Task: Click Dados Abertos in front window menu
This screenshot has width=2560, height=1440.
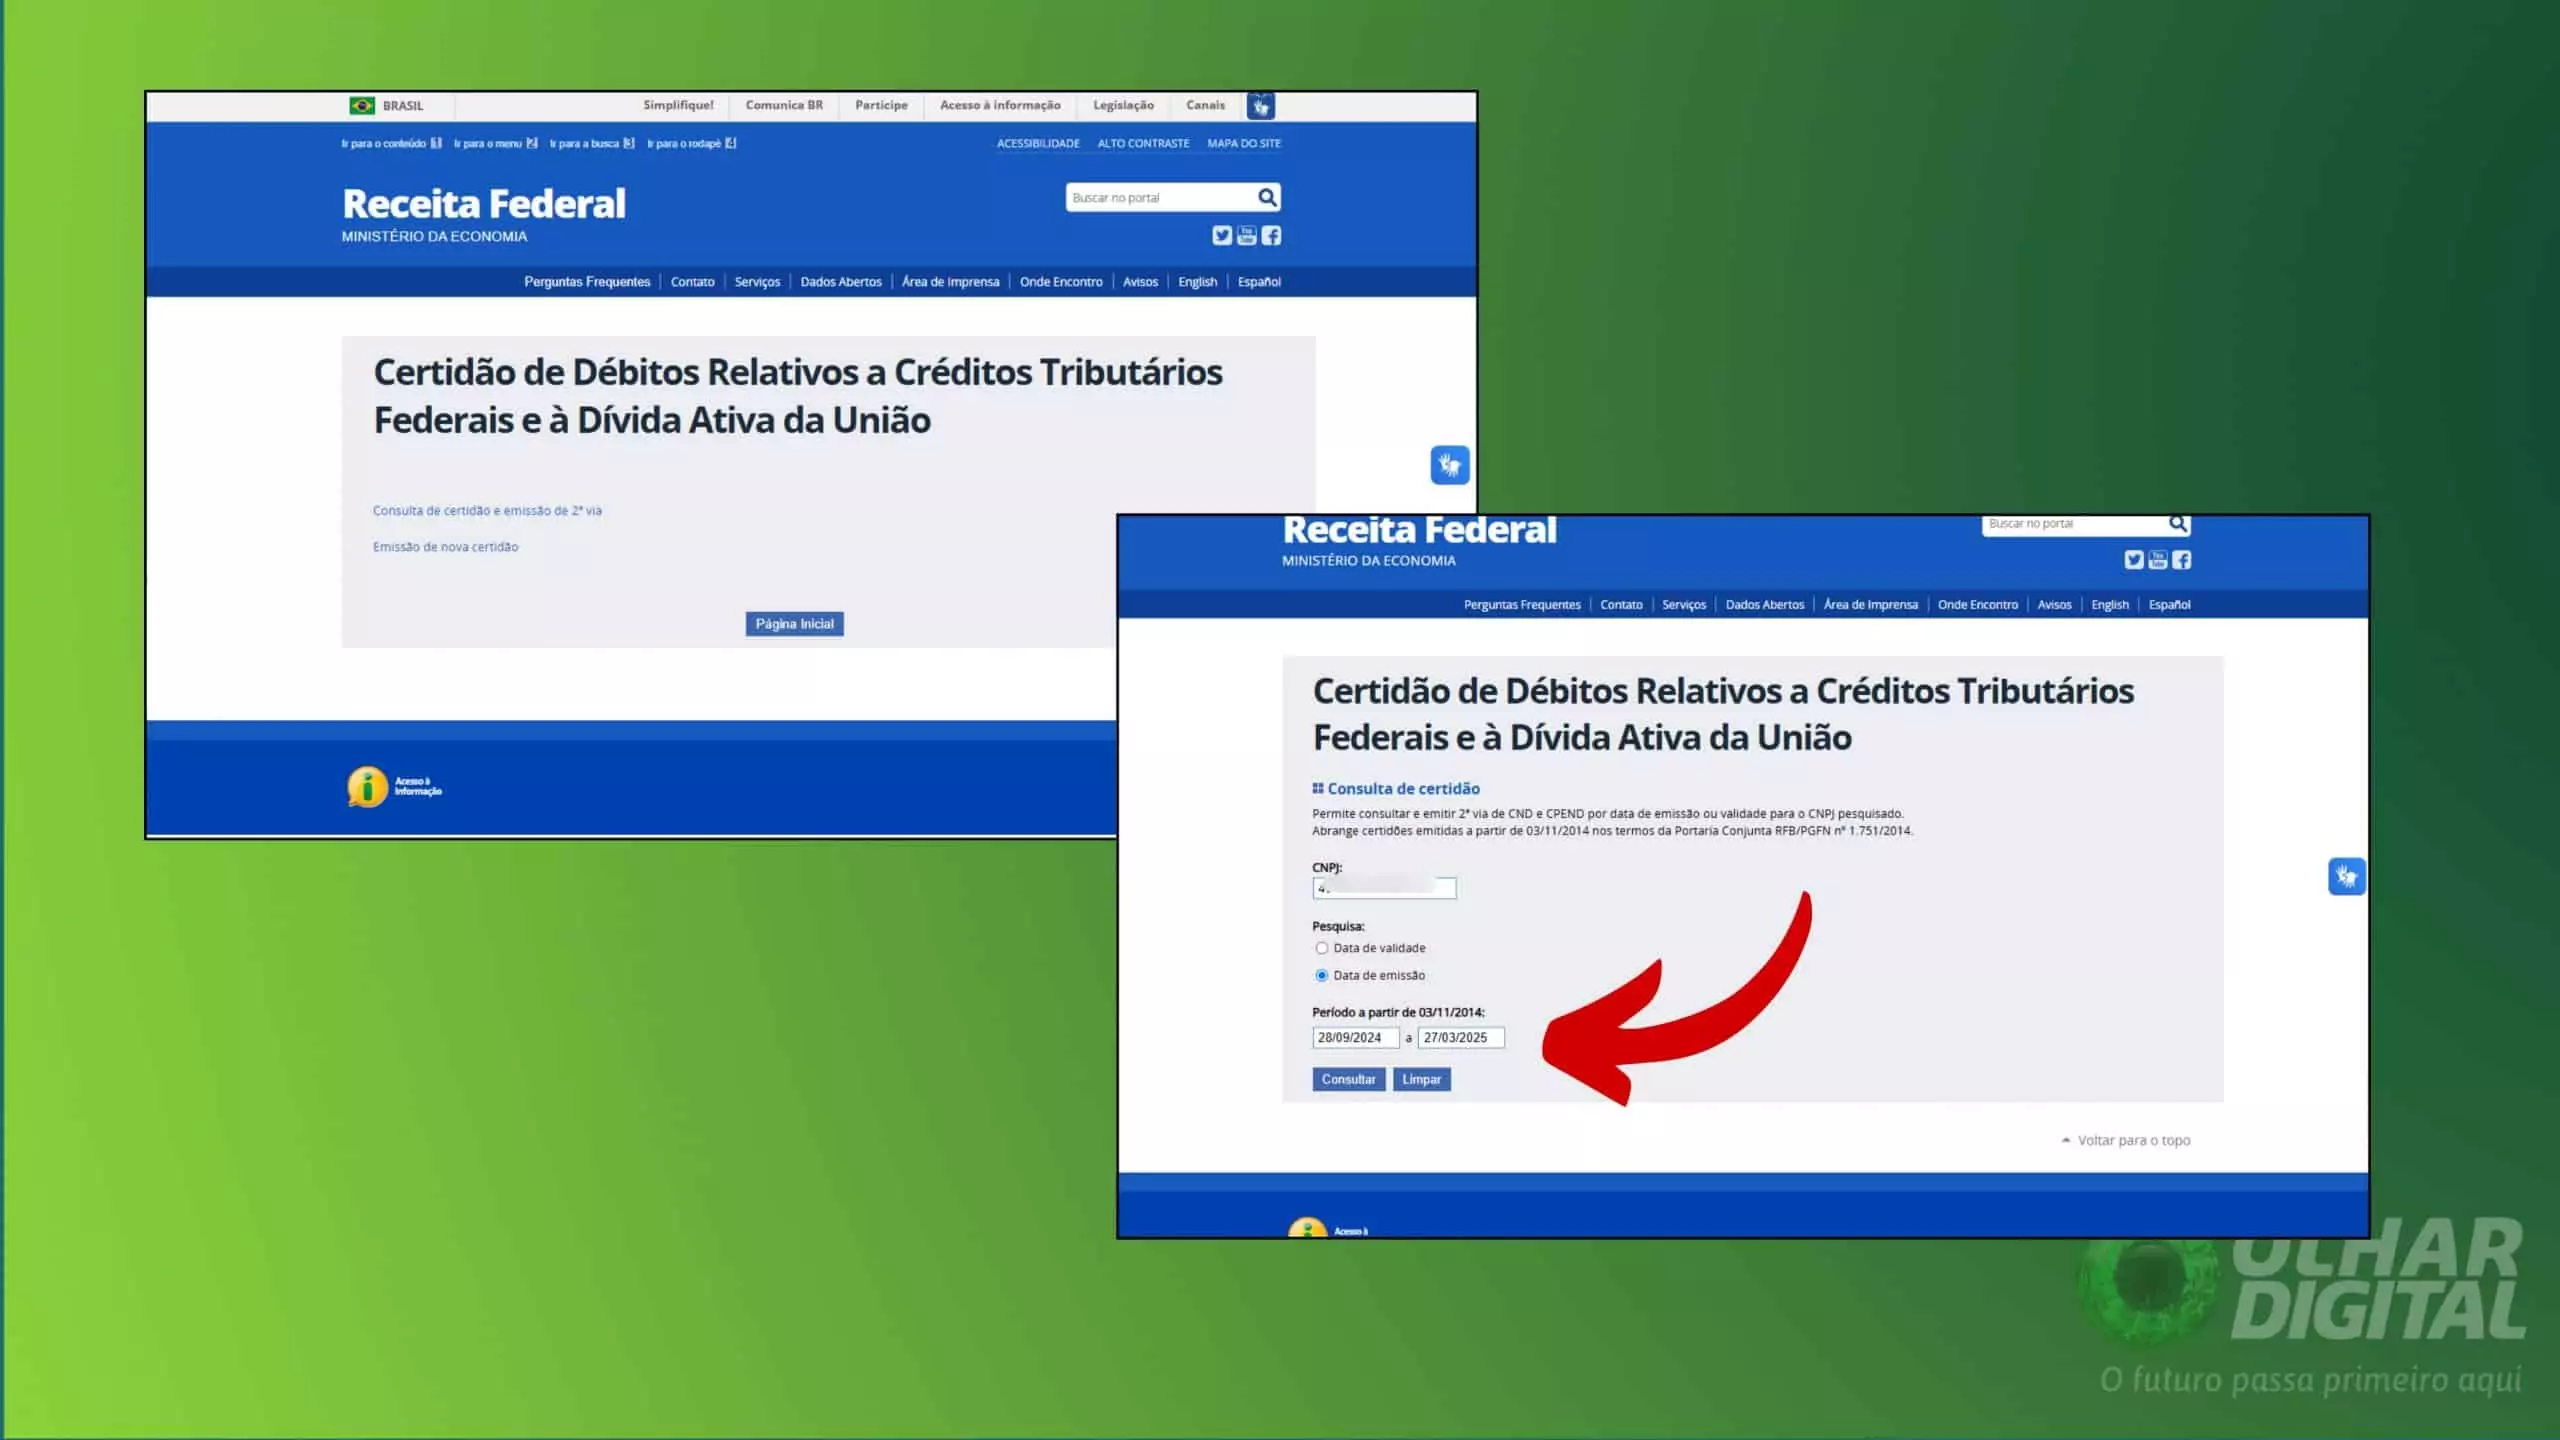Action: (x=1765, y=605)
